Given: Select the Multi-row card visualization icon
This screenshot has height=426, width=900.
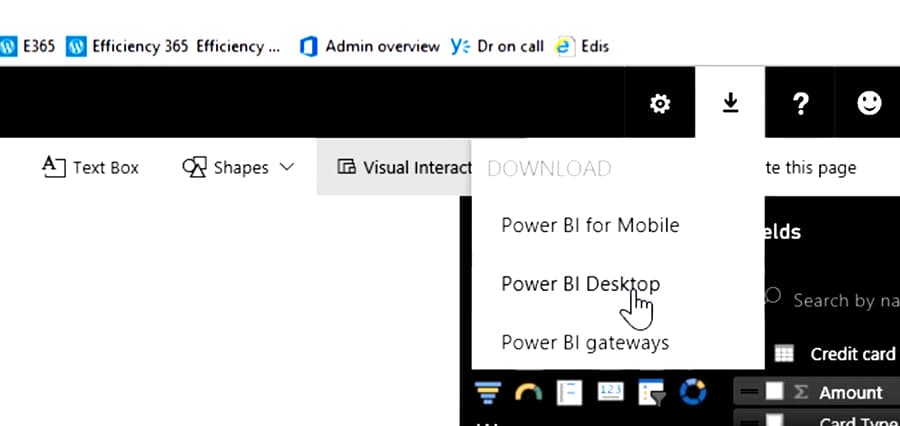Looking at the screenshot, I should pyautogui.click(x=569, y=393).
